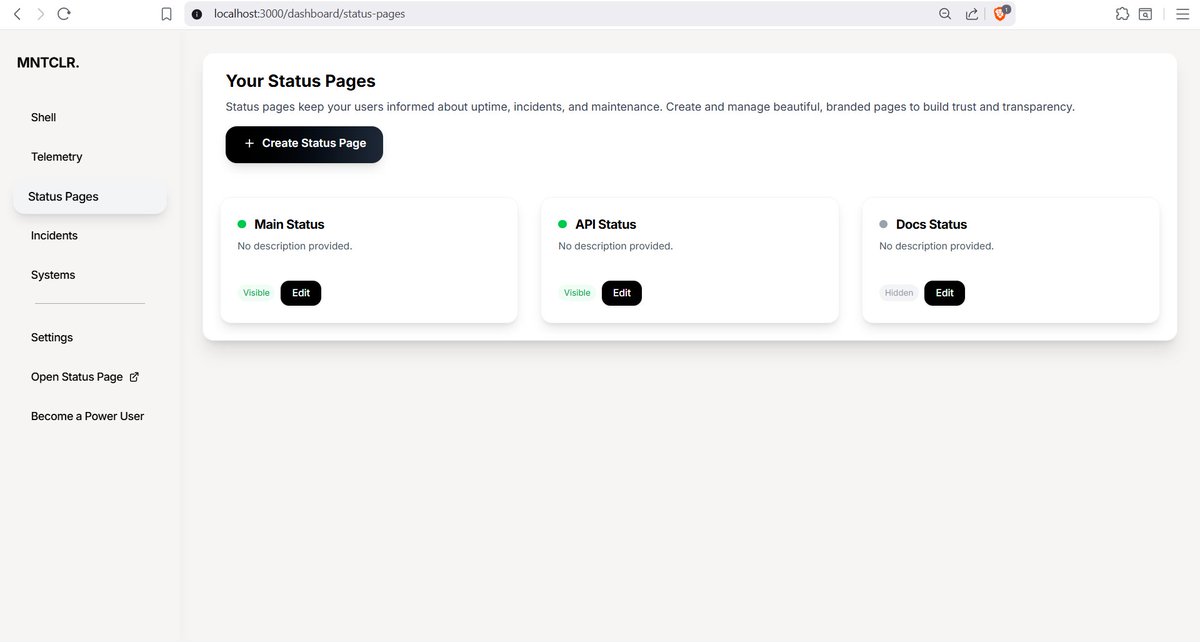Select the status pages intro paragraph

coord(650,107)
